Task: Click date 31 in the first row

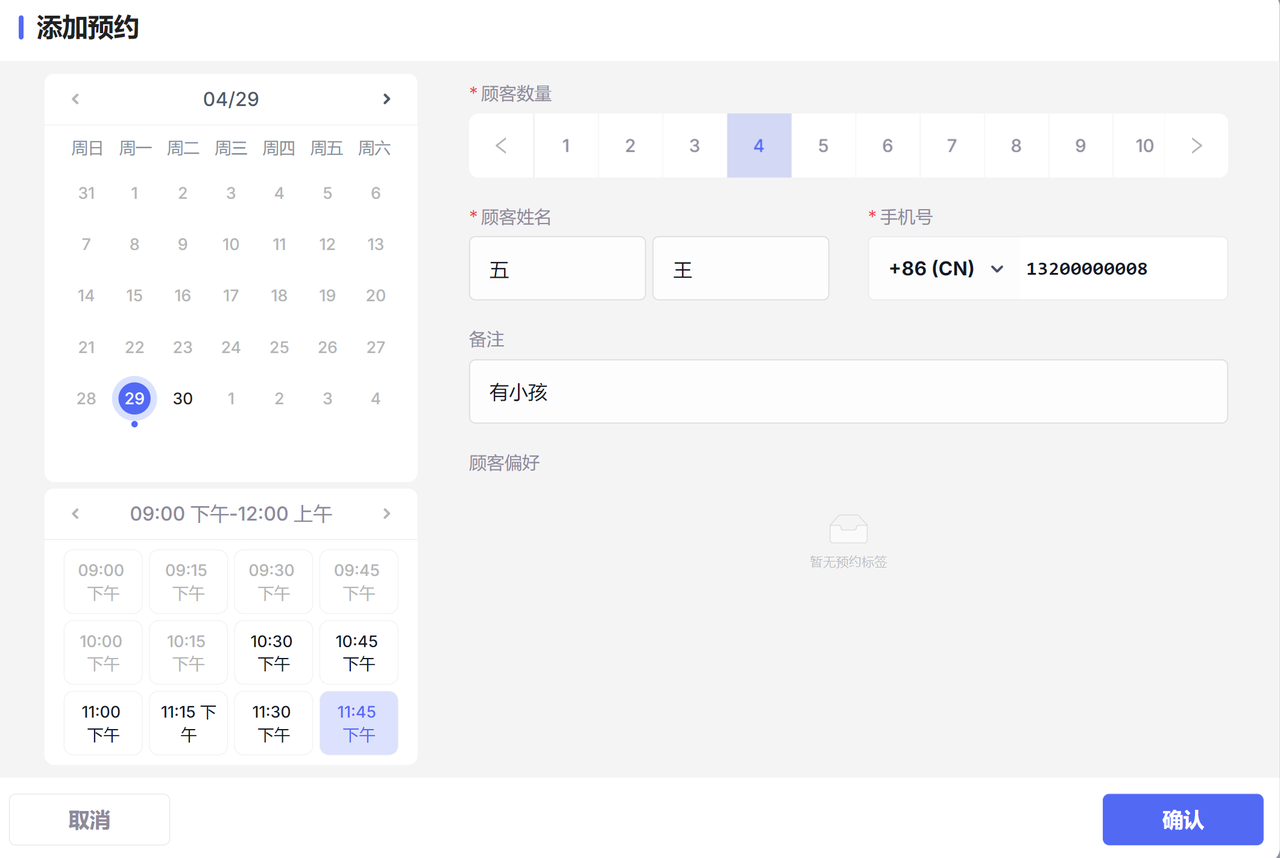Action: (86, 194)
